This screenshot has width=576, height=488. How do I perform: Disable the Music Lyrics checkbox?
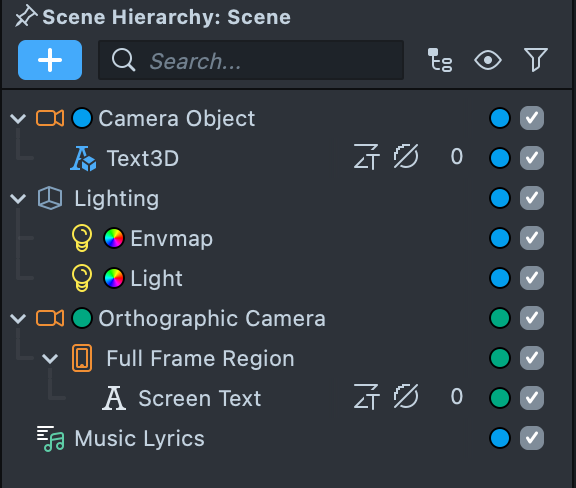(x=532, y=438)
